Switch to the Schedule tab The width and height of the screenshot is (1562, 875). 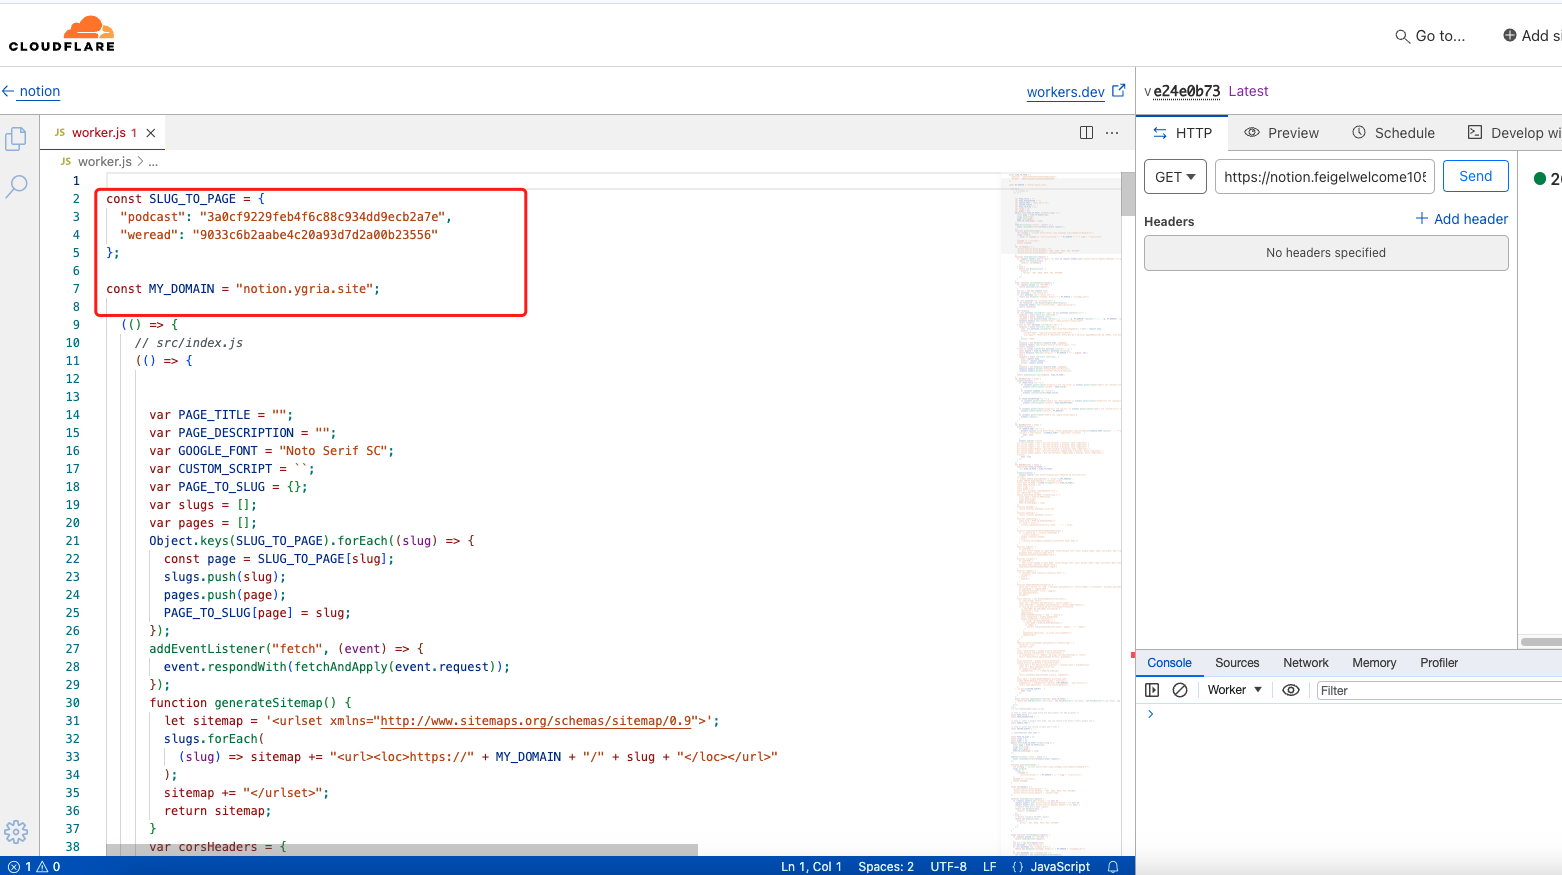pos(1393,133)
